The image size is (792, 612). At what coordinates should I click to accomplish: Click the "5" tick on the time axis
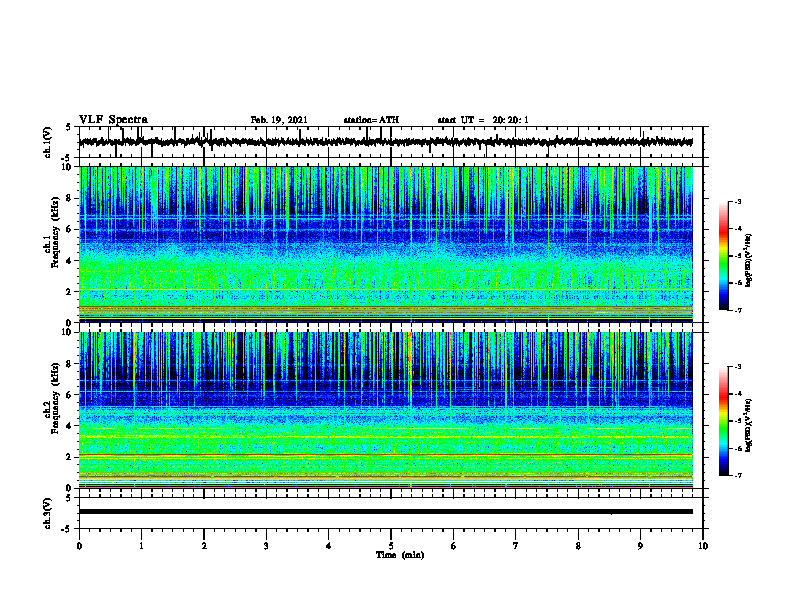tap(391, 546)
